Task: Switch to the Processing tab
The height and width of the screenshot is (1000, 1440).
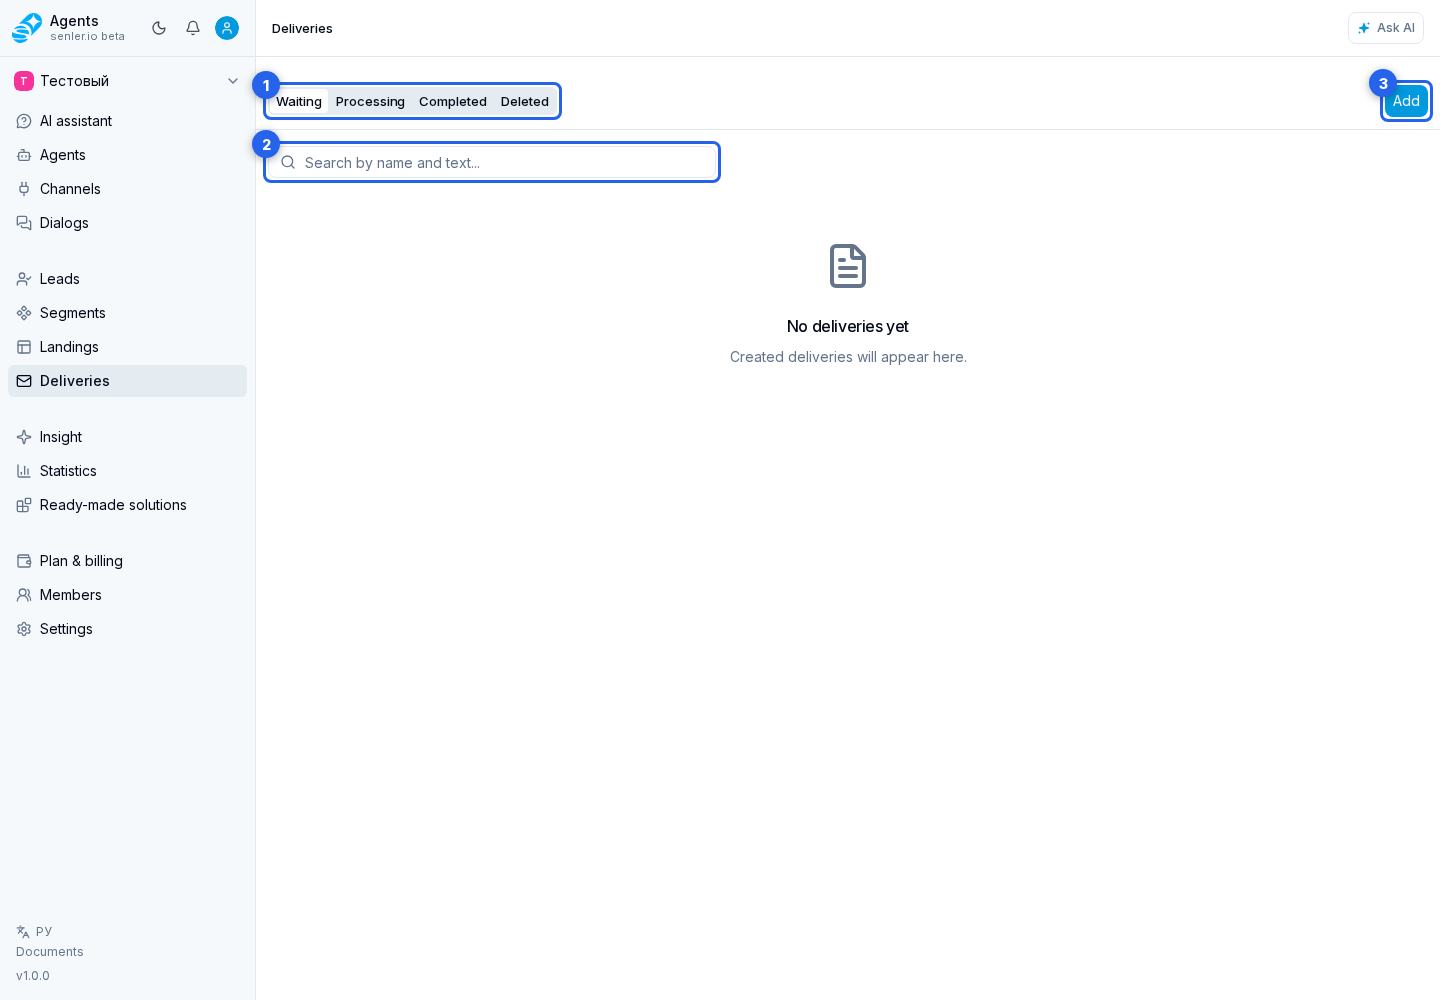Action: coord(370,101)
